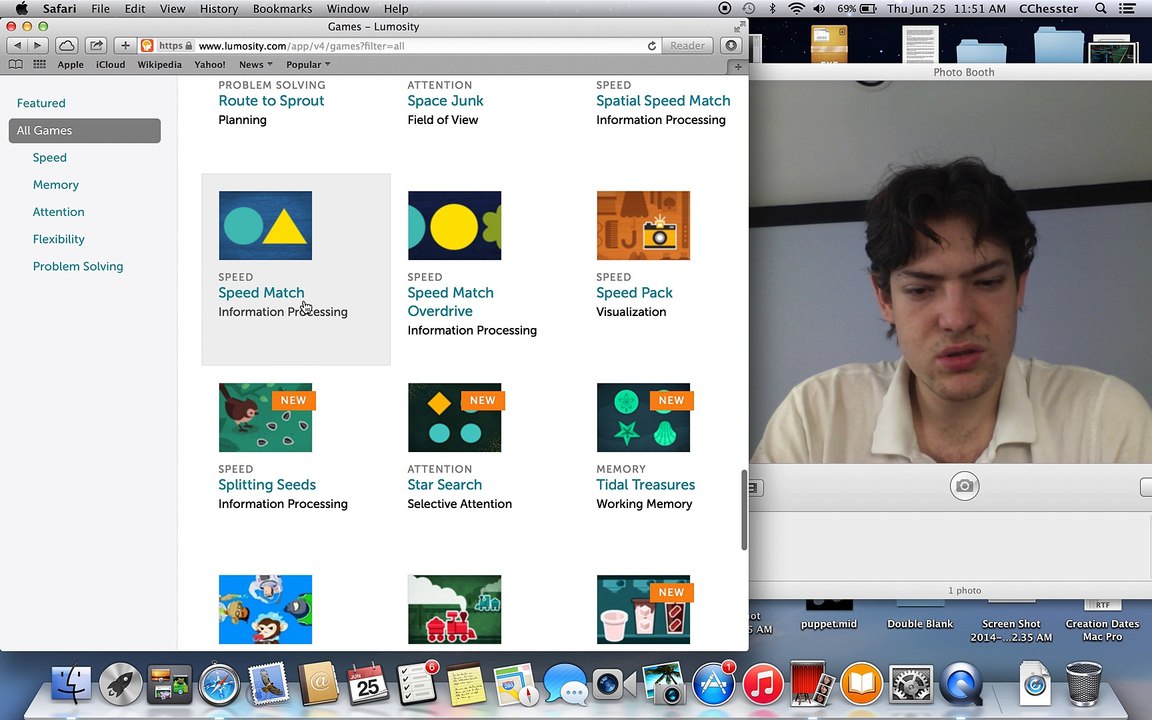Viewport: 1152px width, 720px height.
Task: Open Apple bookmark in Favorites bar
Action: click(71, 65)
